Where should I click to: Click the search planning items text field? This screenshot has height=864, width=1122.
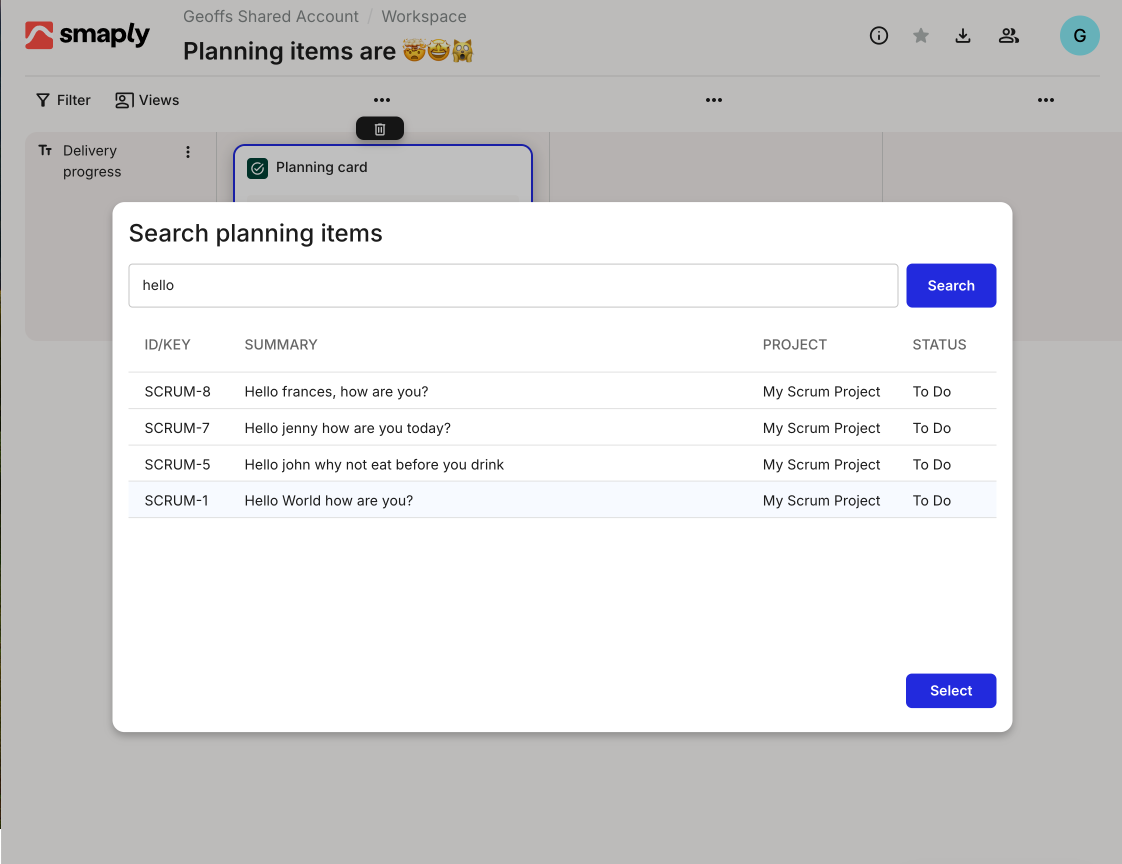point(513,285)
